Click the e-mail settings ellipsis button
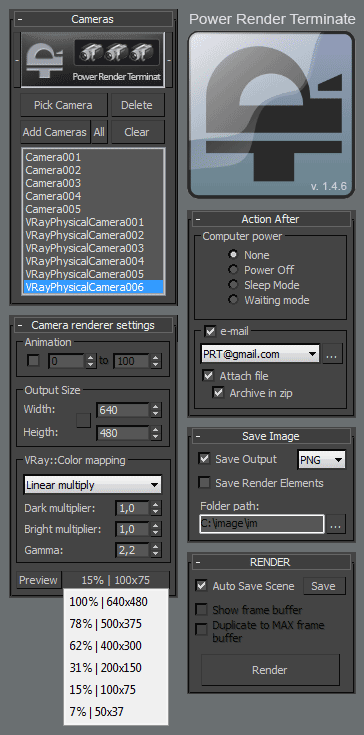Screen dimensions: 364x735 [332, 354]
